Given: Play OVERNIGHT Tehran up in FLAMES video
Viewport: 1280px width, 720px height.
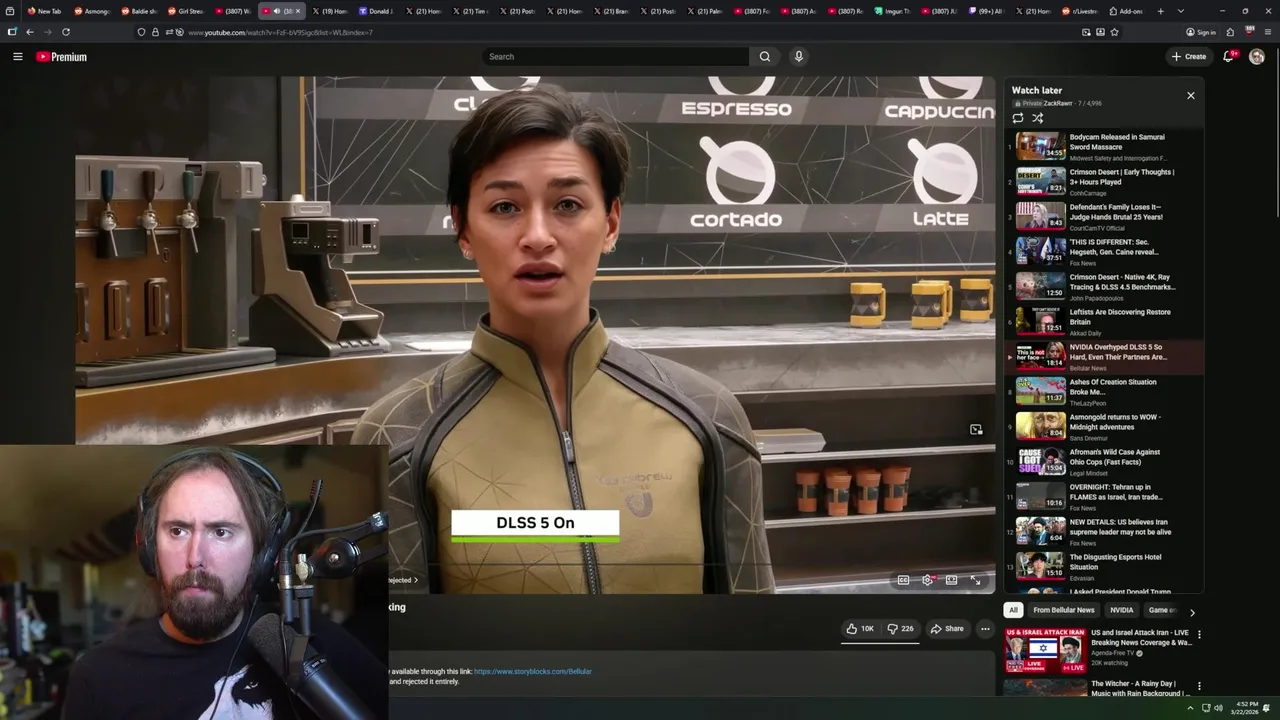Looking at the screenshot, I should (1104, 497).
